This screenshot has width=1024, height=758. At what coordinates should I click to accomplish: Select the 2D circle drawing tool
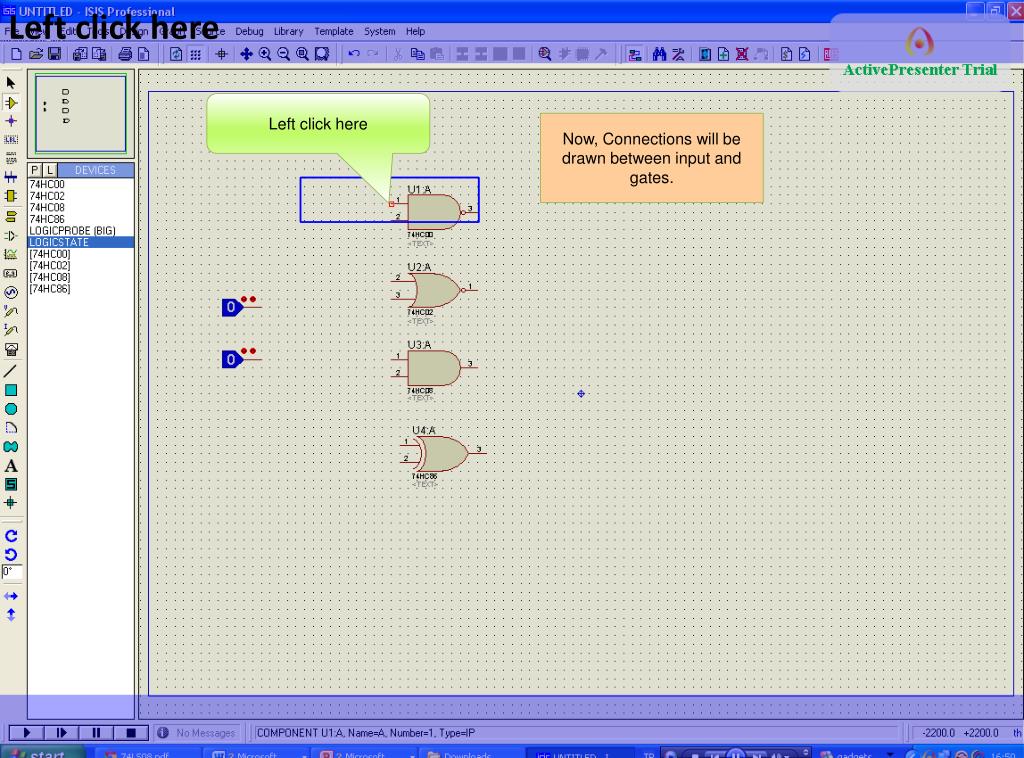click(x=10, y=409)
